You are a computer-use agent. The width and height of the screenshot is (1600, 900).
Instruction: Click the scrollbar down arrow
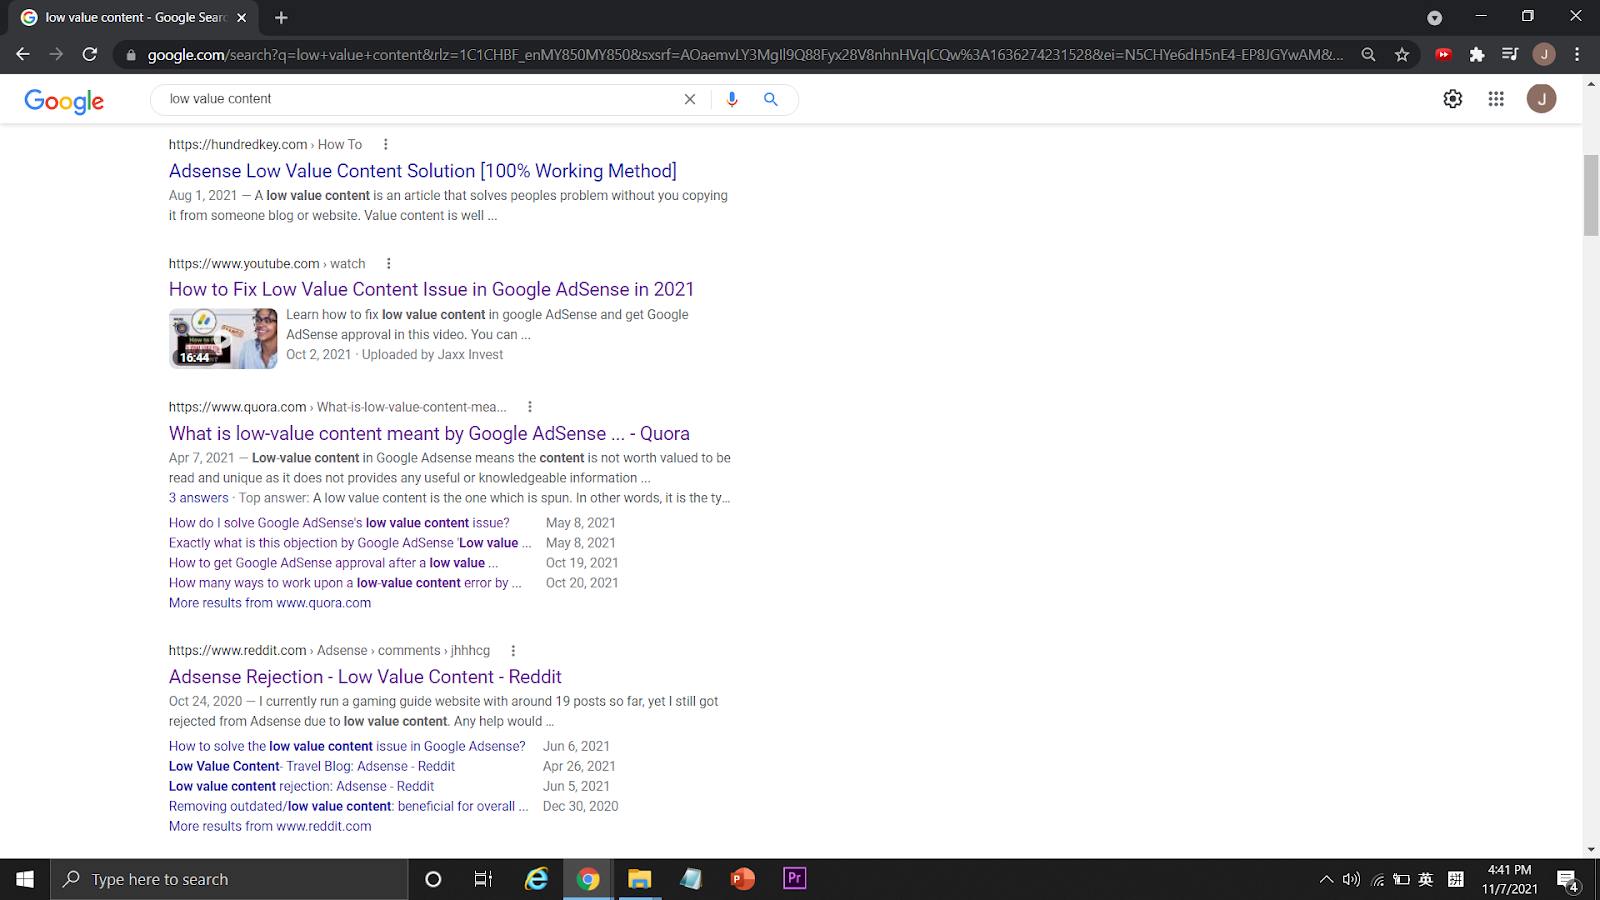coord(1591,849)
